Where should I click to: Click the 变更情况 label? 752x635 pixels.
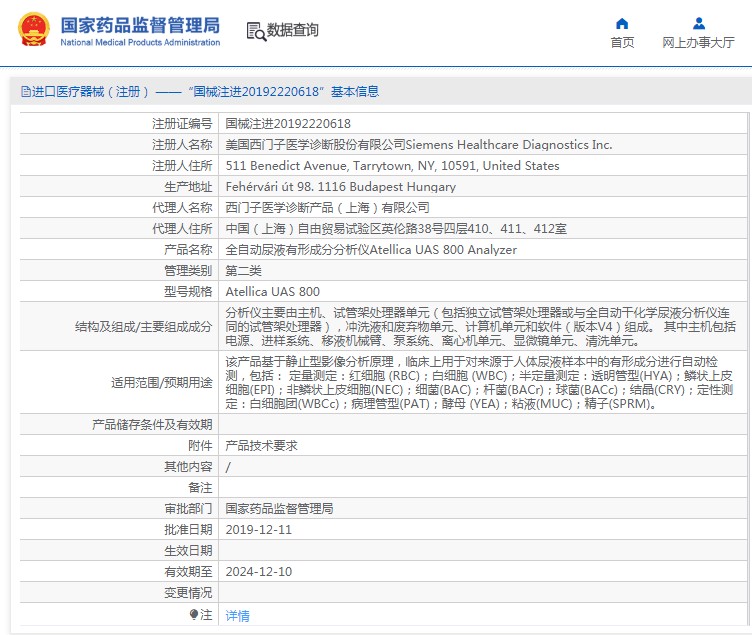point(188,593)
